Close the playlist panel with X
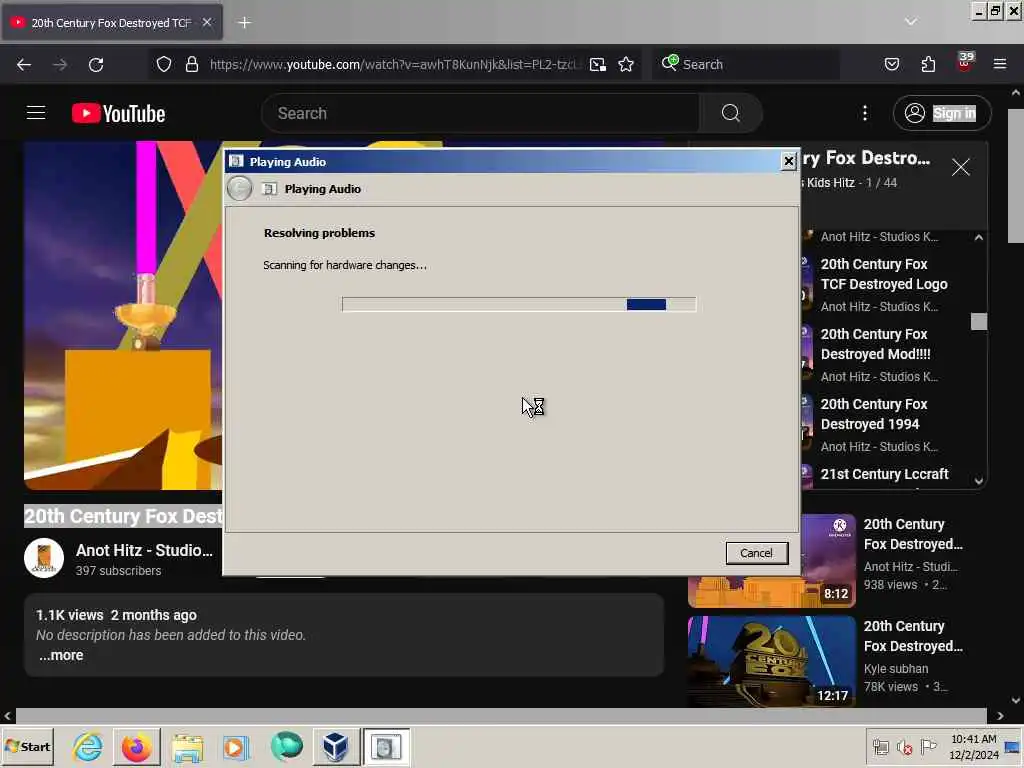The image size is (1024, 768). point(960,167)
